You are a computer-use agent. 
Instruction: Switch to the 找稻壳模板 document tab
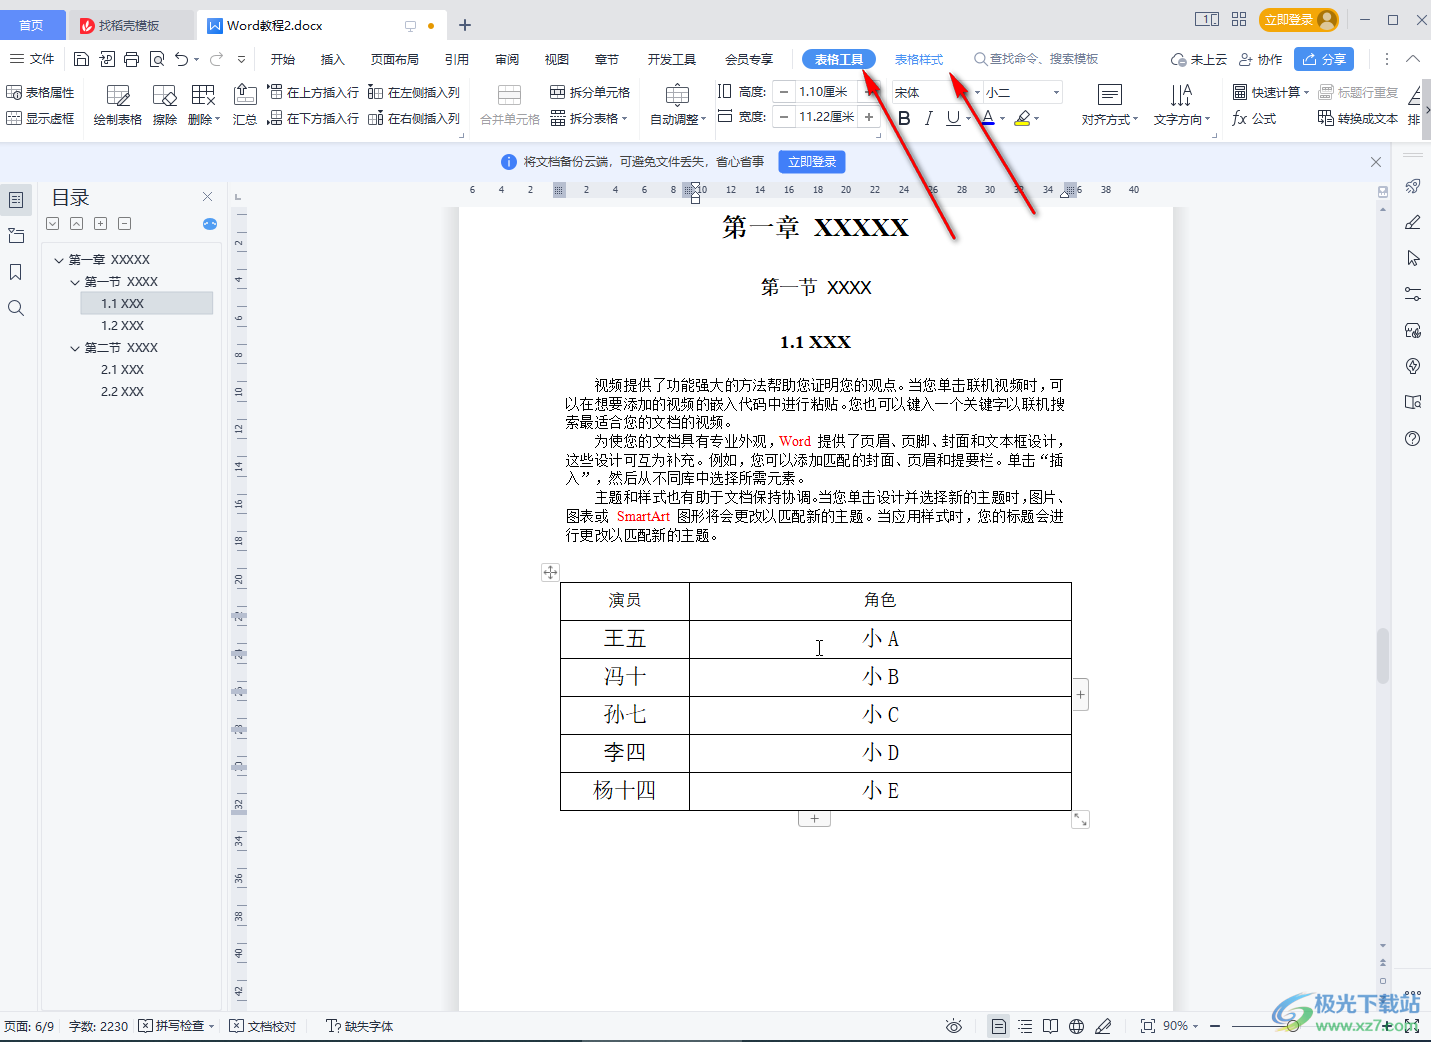[x=129, y=25]
